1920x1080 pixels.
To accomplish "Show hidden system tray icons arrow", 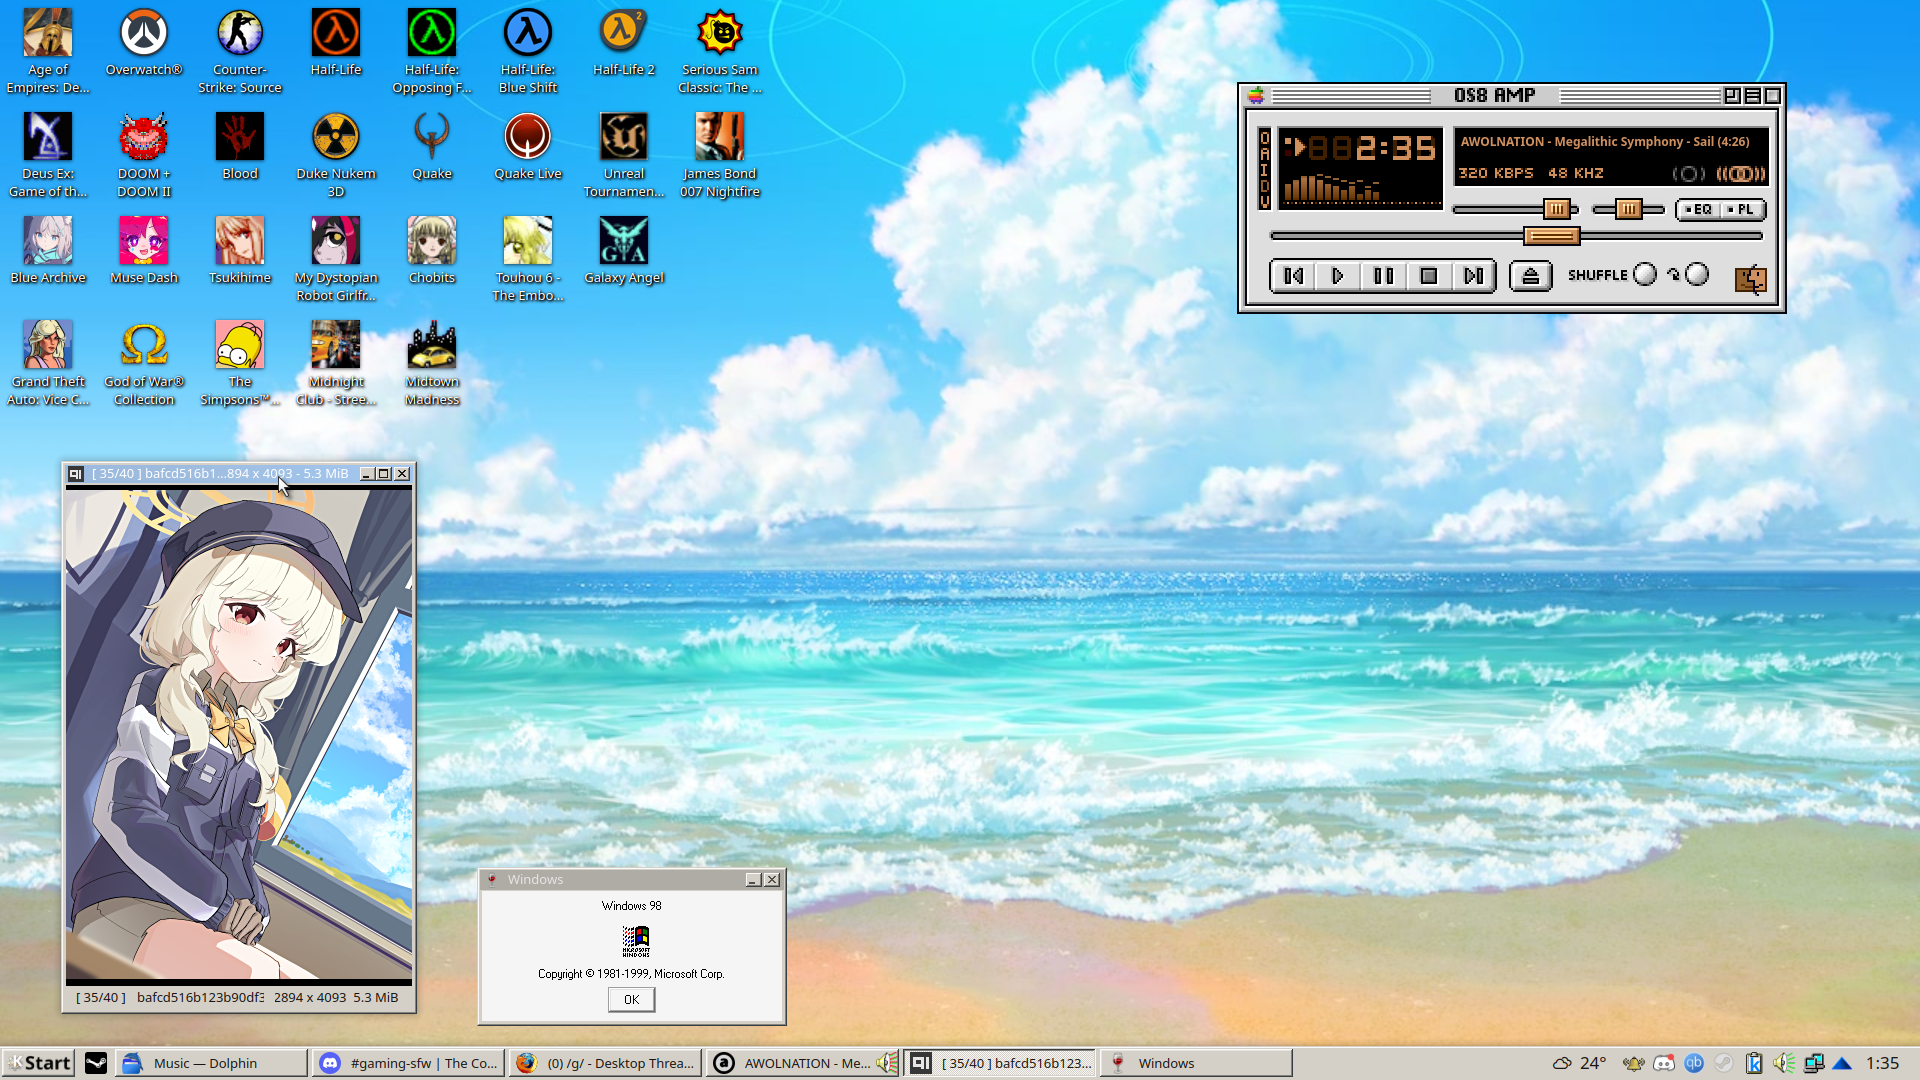I will click(1842, 1063).
